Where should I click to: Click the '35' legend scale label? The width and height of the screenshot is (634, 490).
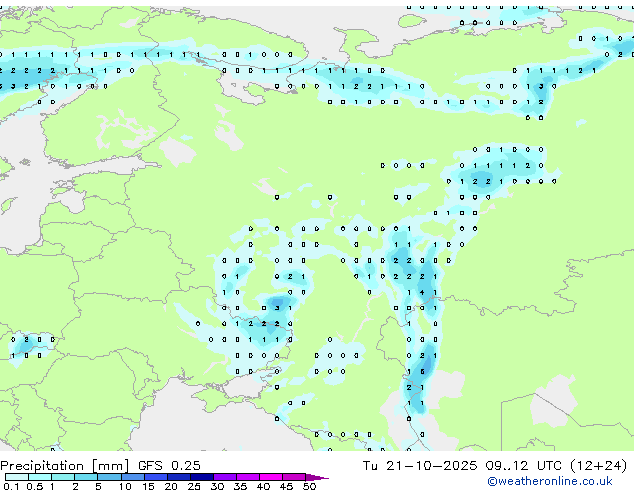[x=241, y=486]
